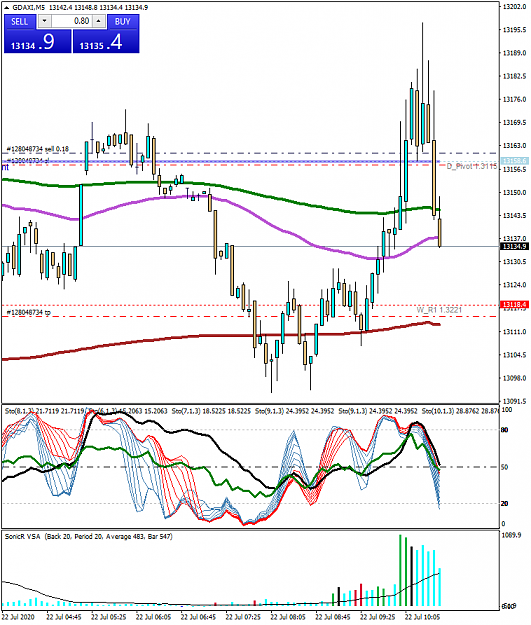Screen dimensions: 531x625
Task: Click the sell price 13134.9 panel
Action: pyautogui.click(x=37, y=41)
